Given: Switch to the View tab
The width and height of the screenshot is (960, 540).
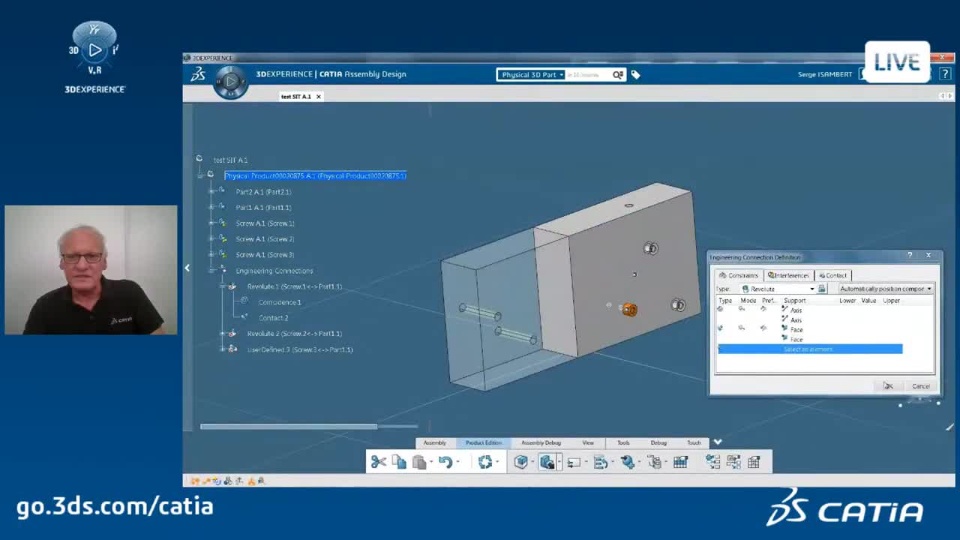Looking at the screenshot, I should click(588, 443).
